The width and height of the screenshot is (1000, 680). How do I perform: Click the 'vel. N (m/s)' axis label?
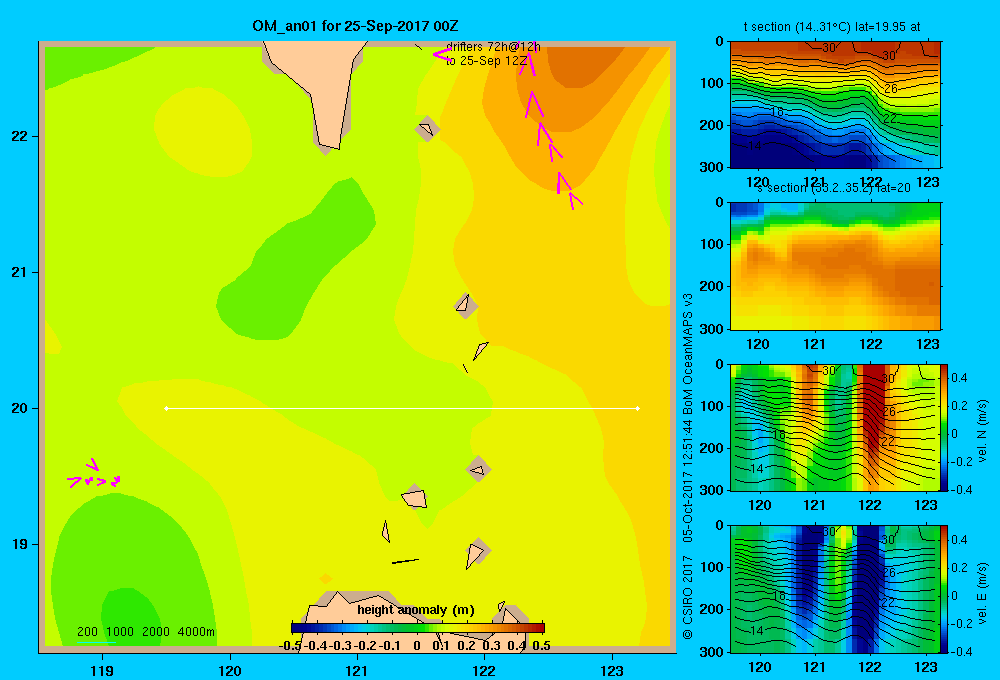pos(982,431)
